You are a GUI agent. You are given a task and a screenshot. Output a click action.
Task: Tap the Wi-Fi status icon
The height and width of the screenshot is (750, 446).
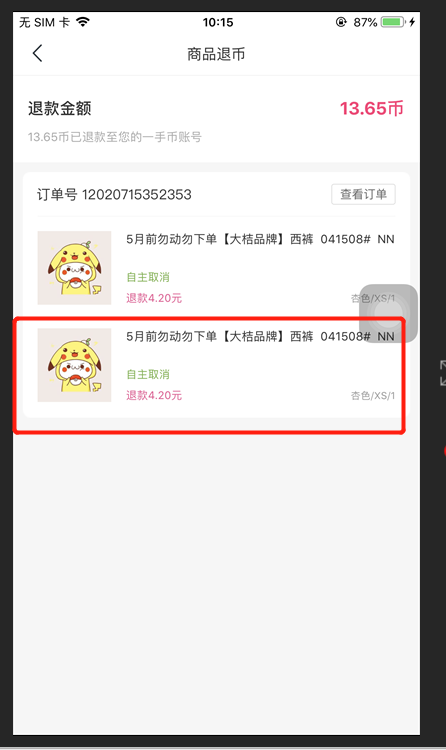click(x=83, y=22)
